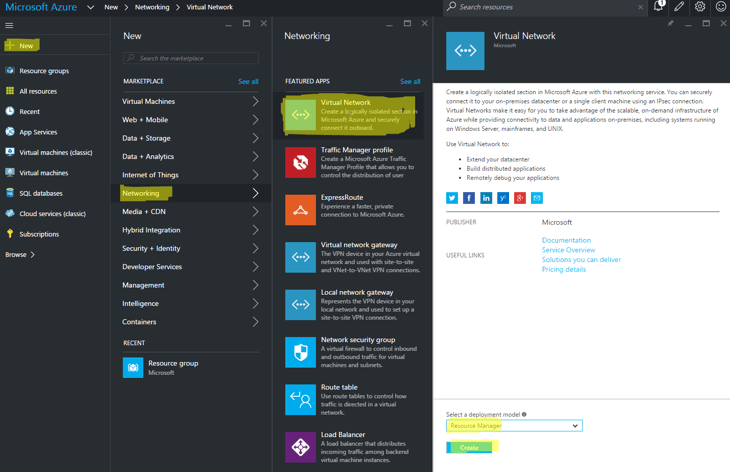Open the Documentation link
This screenshot has height=472, width=730.
(x=566, y=240)
